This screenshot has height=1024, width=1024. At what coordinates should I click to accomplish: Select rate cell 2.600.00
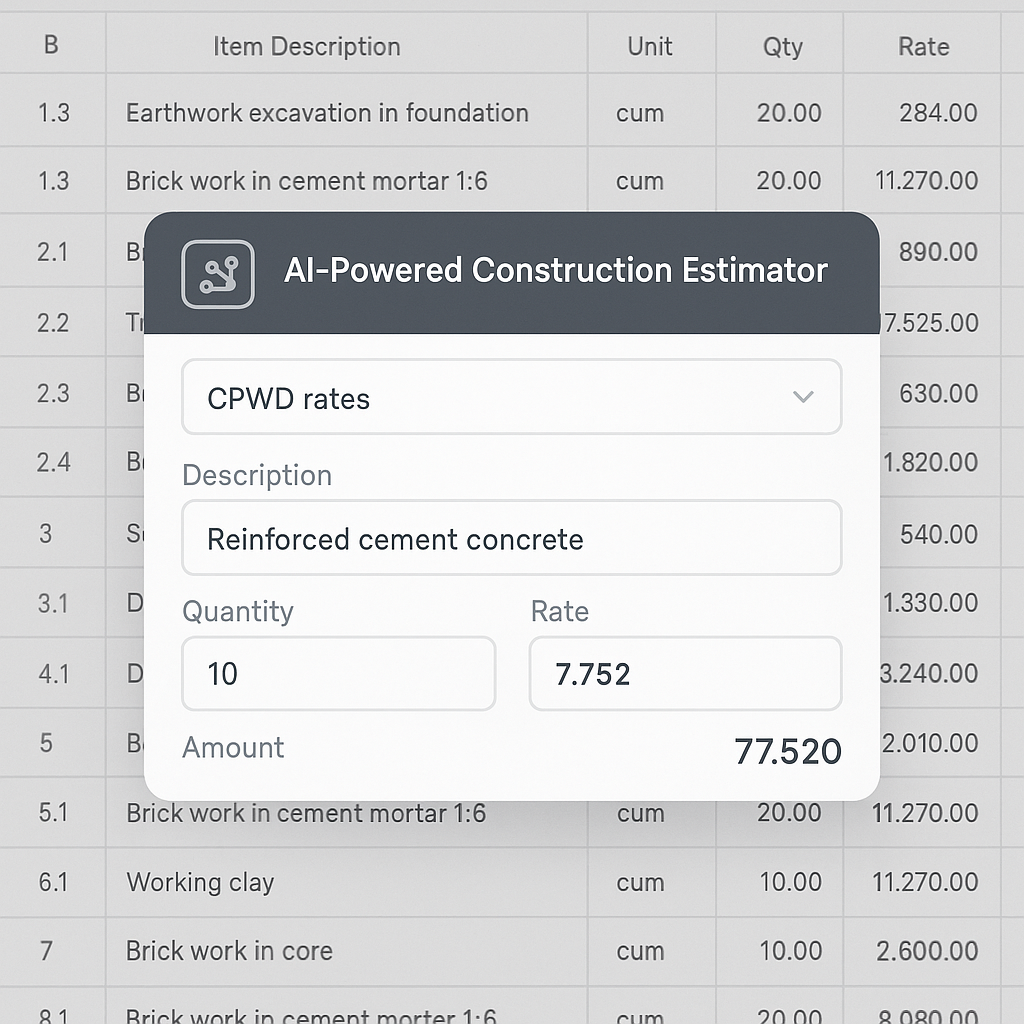point(922,951)
